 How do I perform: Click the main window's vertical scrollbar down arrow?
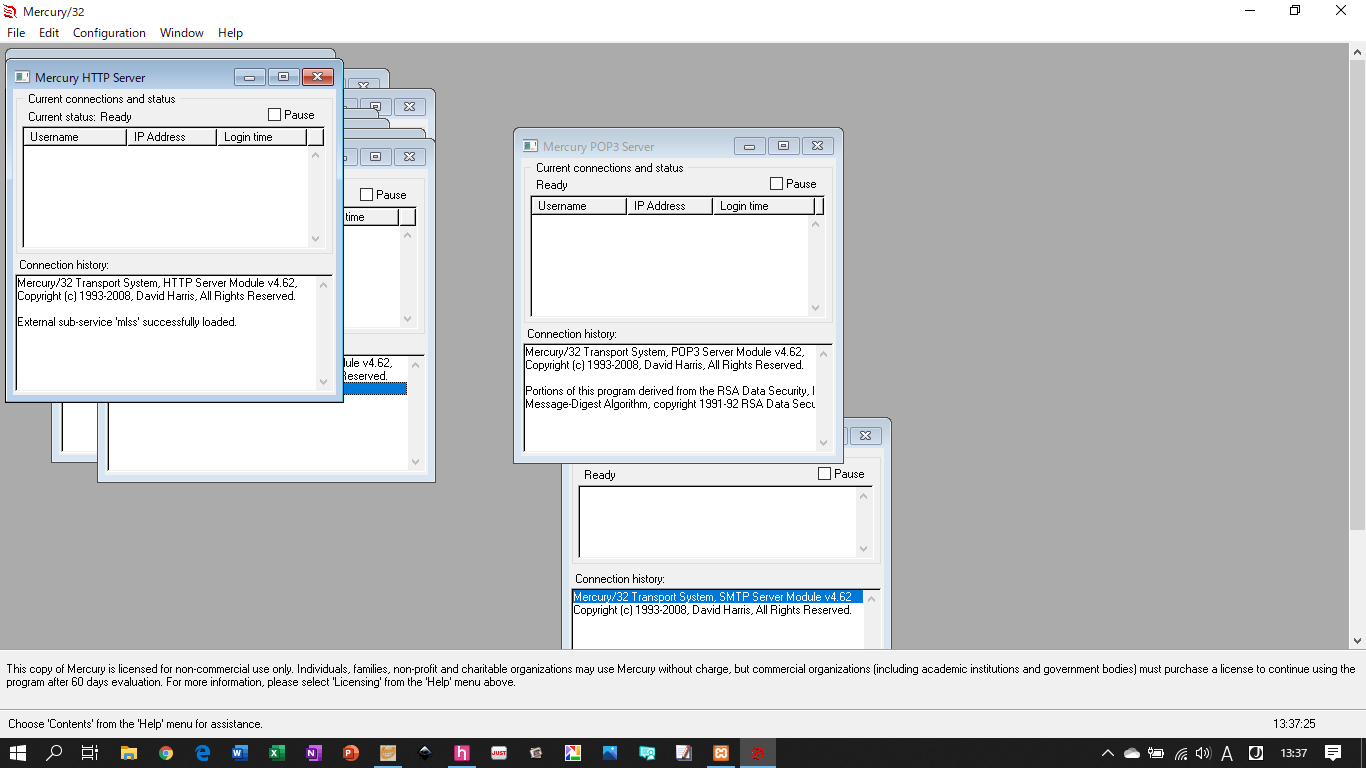[x=1357, y=641]
